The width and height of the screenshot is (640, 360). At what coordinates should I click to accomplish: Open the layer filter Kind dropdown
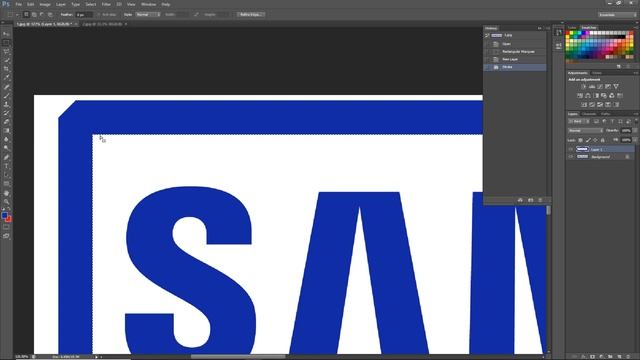[579, 121]
